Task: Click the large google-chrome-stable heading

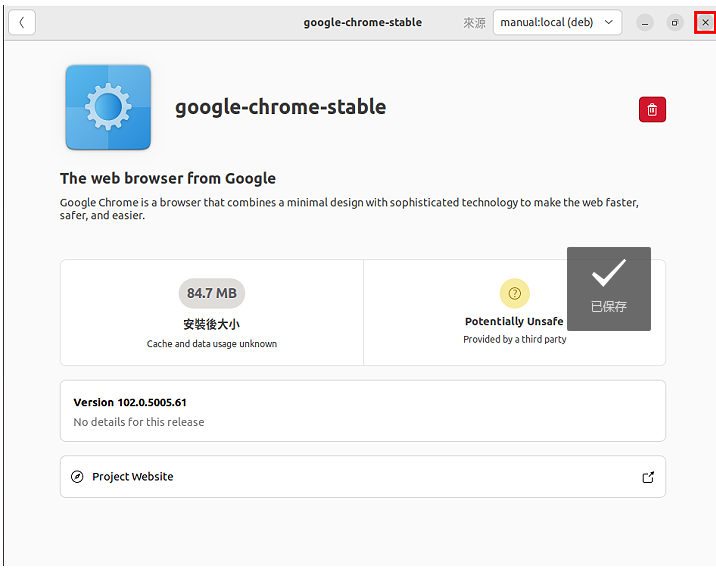Action: (x=280, y=107)
